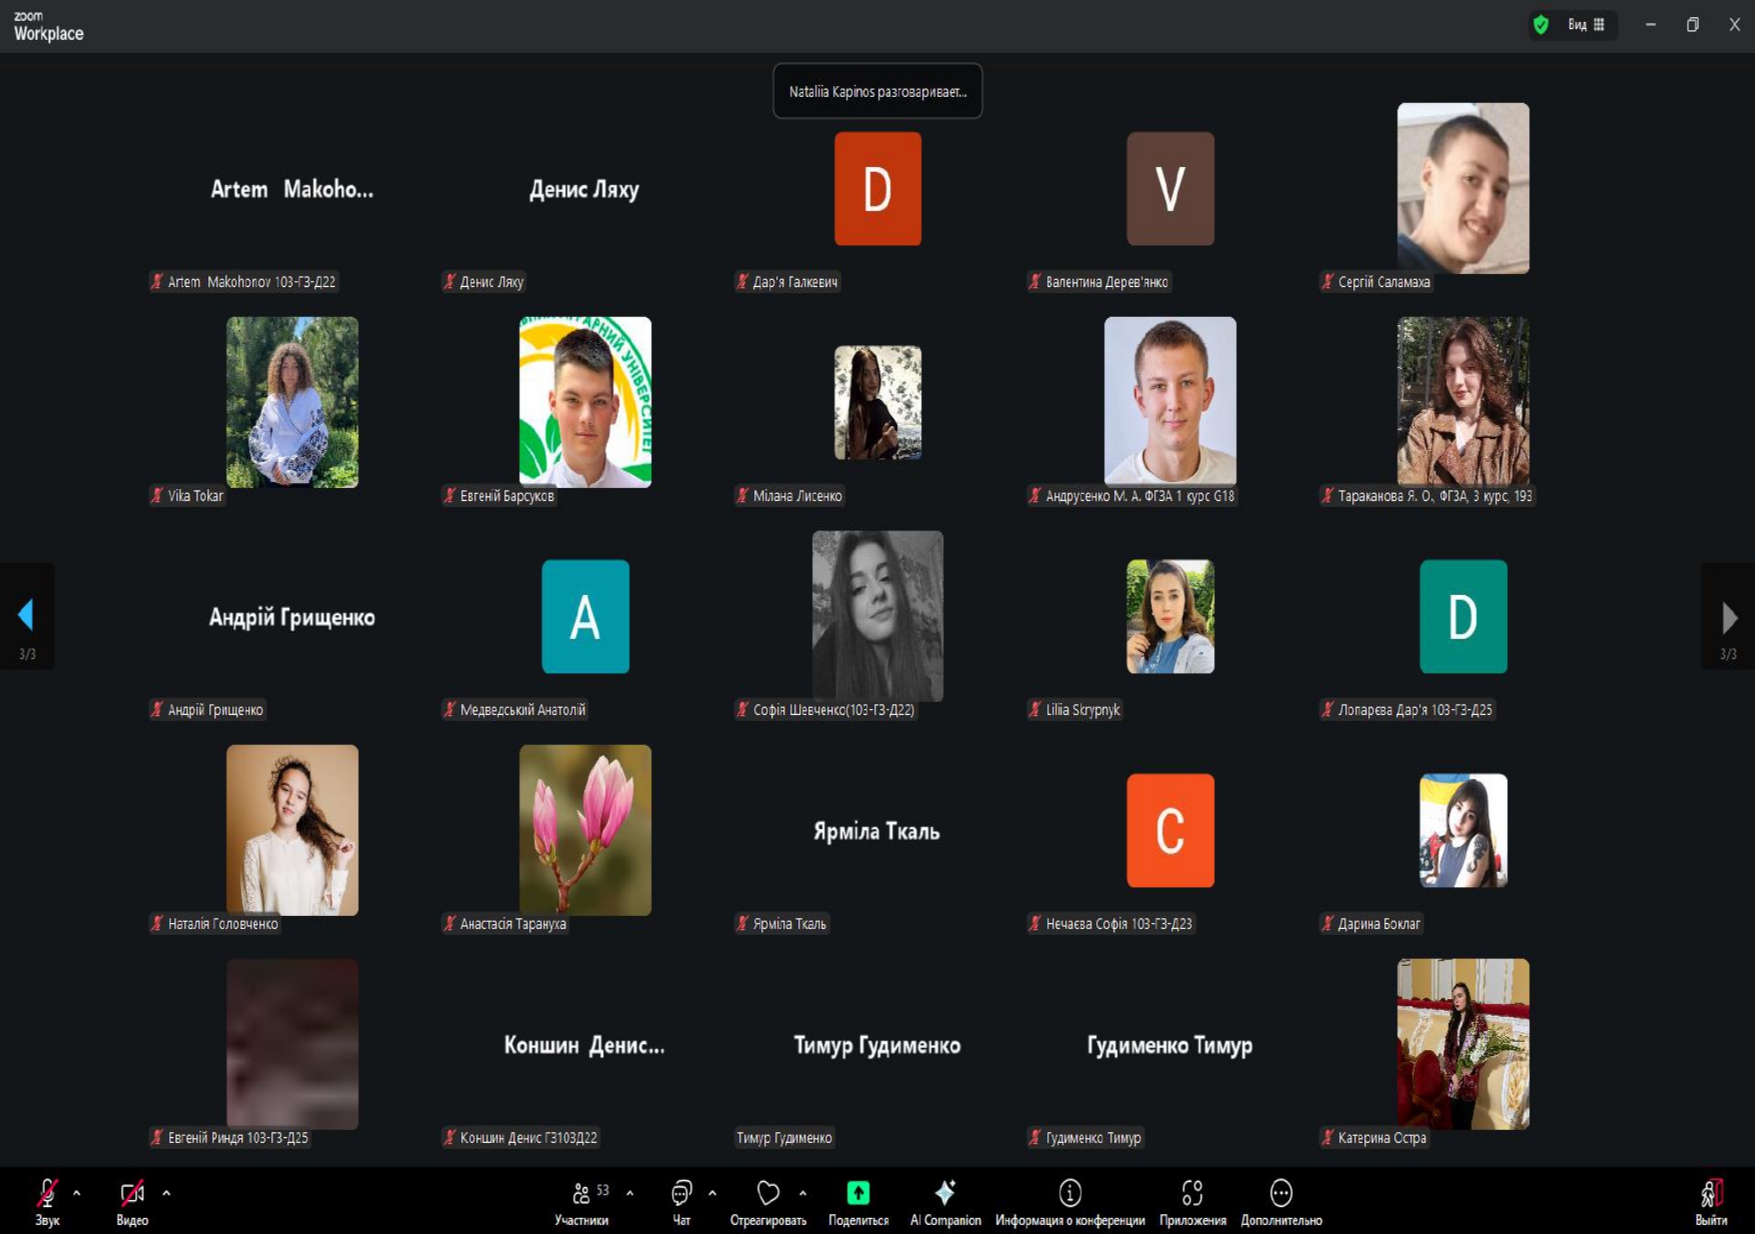Select Дар'я Галкевич's orange D avatar tile

[877, 189]
